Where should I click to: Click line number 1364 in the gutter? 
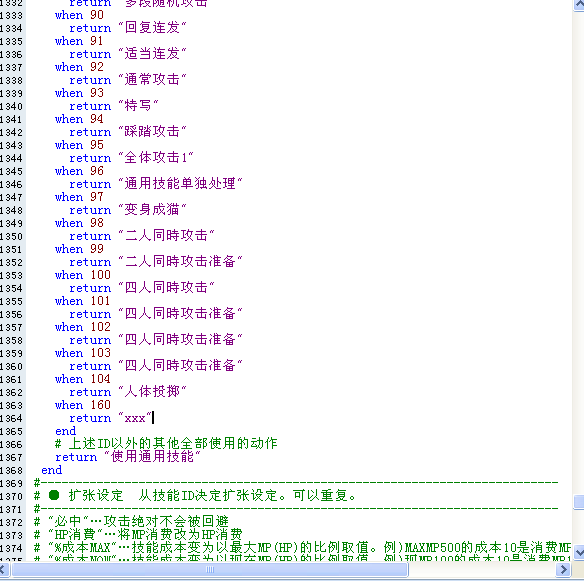11,419
